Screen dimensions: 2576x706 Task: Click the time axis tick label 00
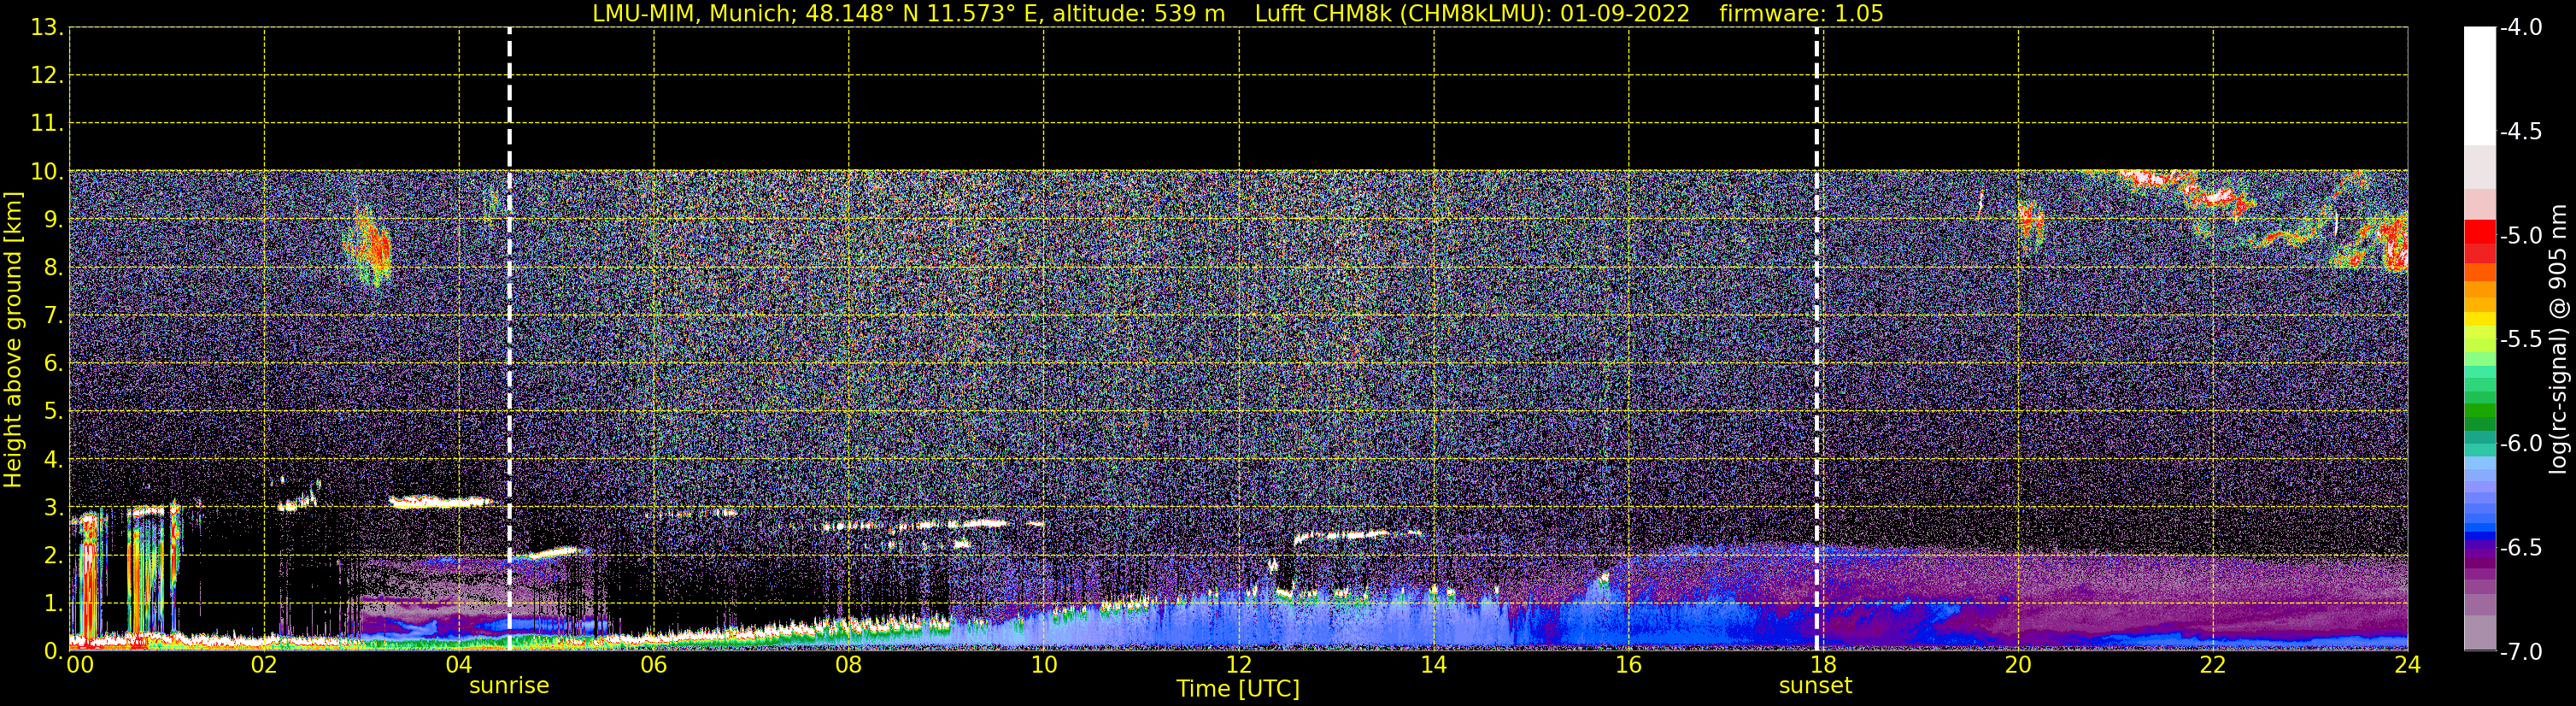(80, 665)
